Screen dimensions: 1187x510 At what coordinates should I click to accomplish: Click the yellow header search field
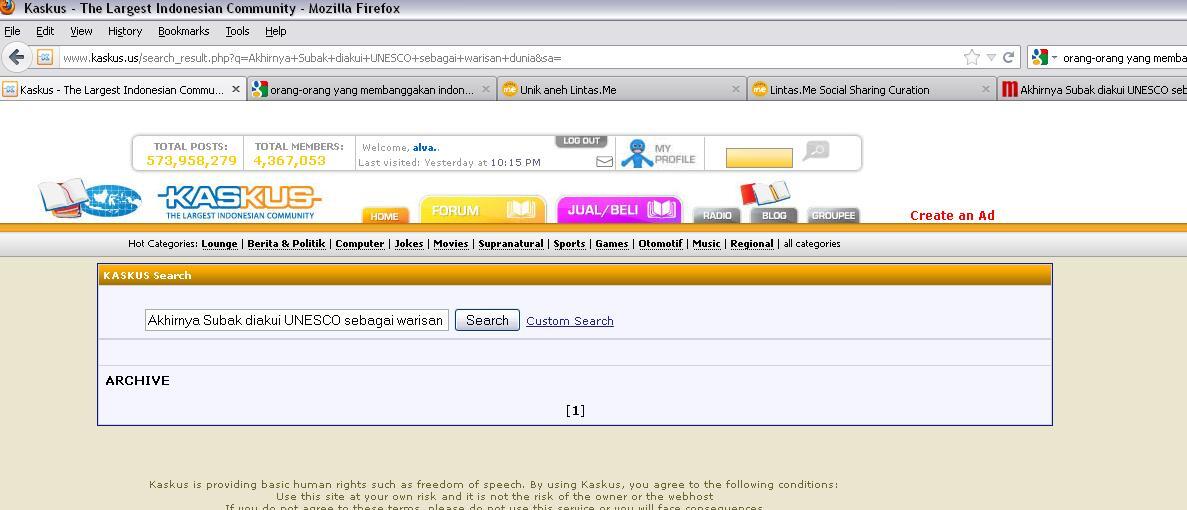coord(759,157)
